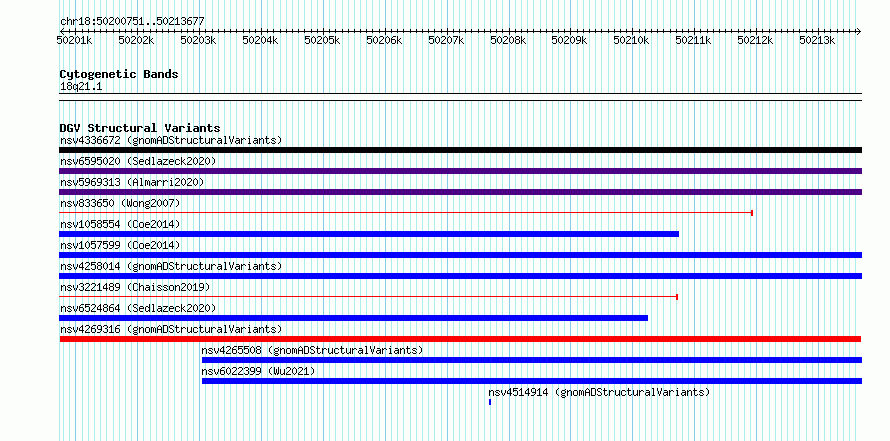The height and width of the screenshot is (441, 890).
Task: Open the nsv6595020 (Sedlazeck2020) label
Action: [x=138, y=161]
